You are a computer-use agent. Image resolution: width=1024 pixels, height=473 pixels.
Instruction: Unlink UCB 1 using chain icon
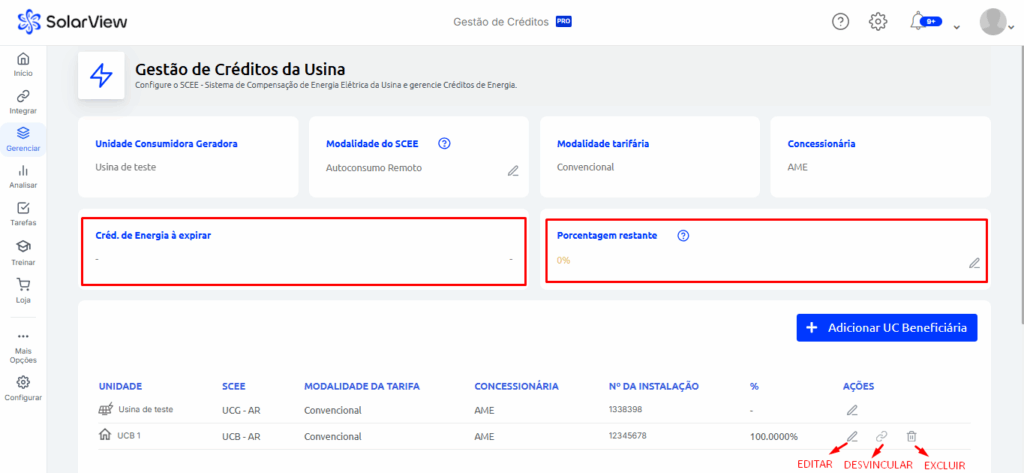pyautogui.click(x=881, y=436)
